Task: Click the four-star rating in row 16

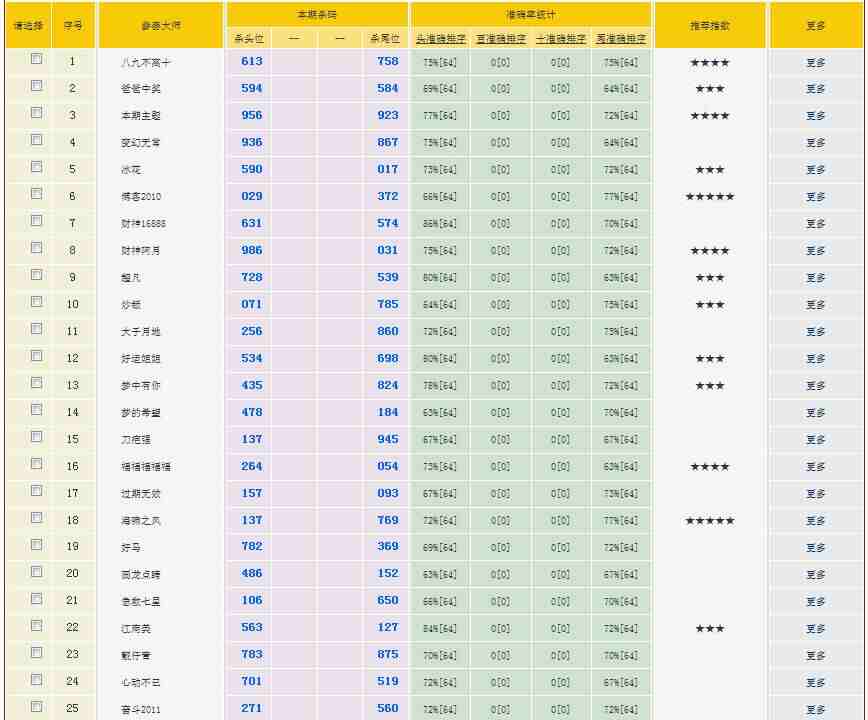Action: click(x=710, y=467)
